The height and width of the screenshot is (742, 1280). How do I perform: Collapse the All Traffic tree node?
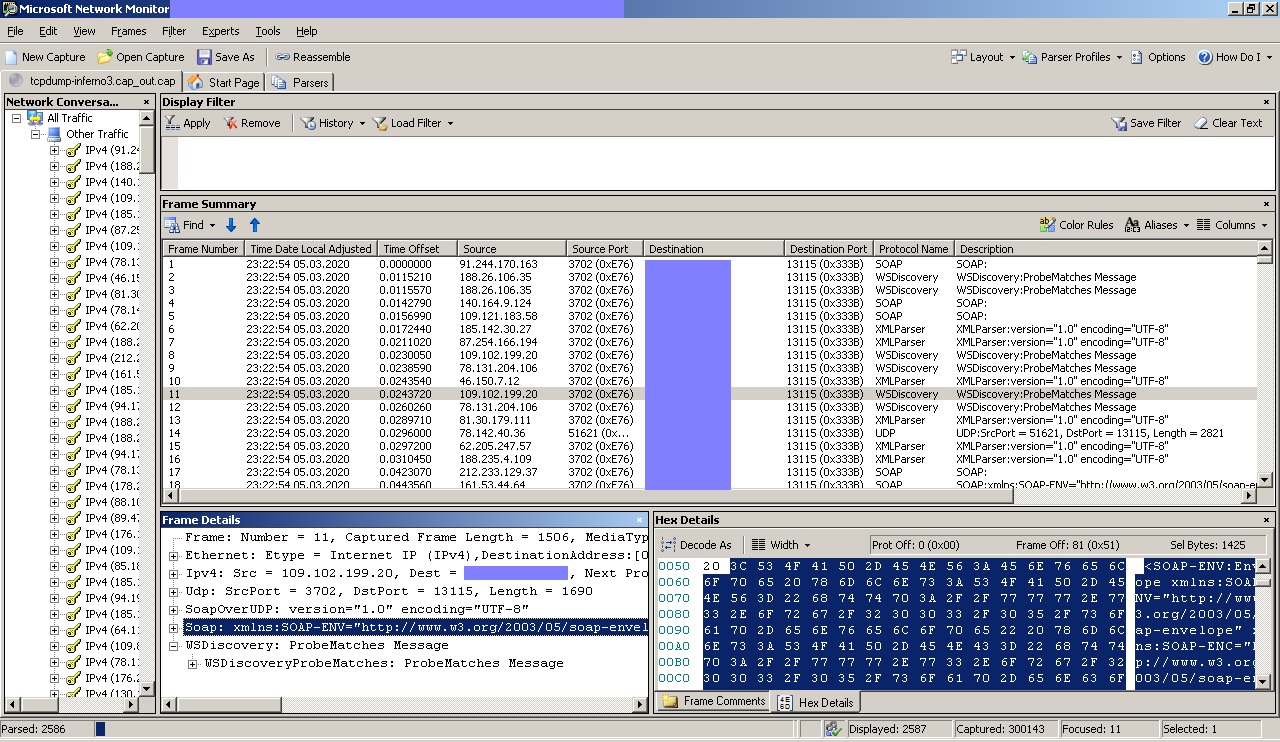pos(16,118)
